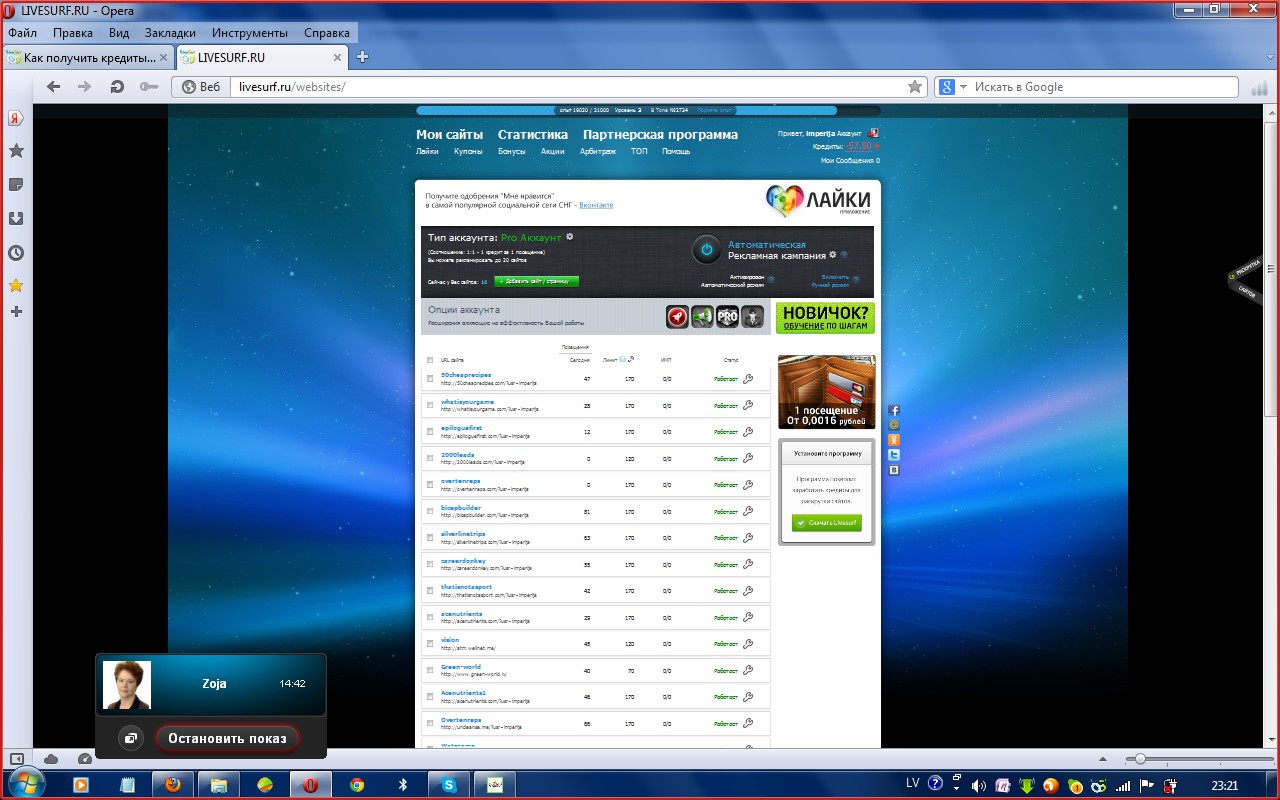
Task: Check the 2000leads row checkbox
Action: [x=430, y=458]
